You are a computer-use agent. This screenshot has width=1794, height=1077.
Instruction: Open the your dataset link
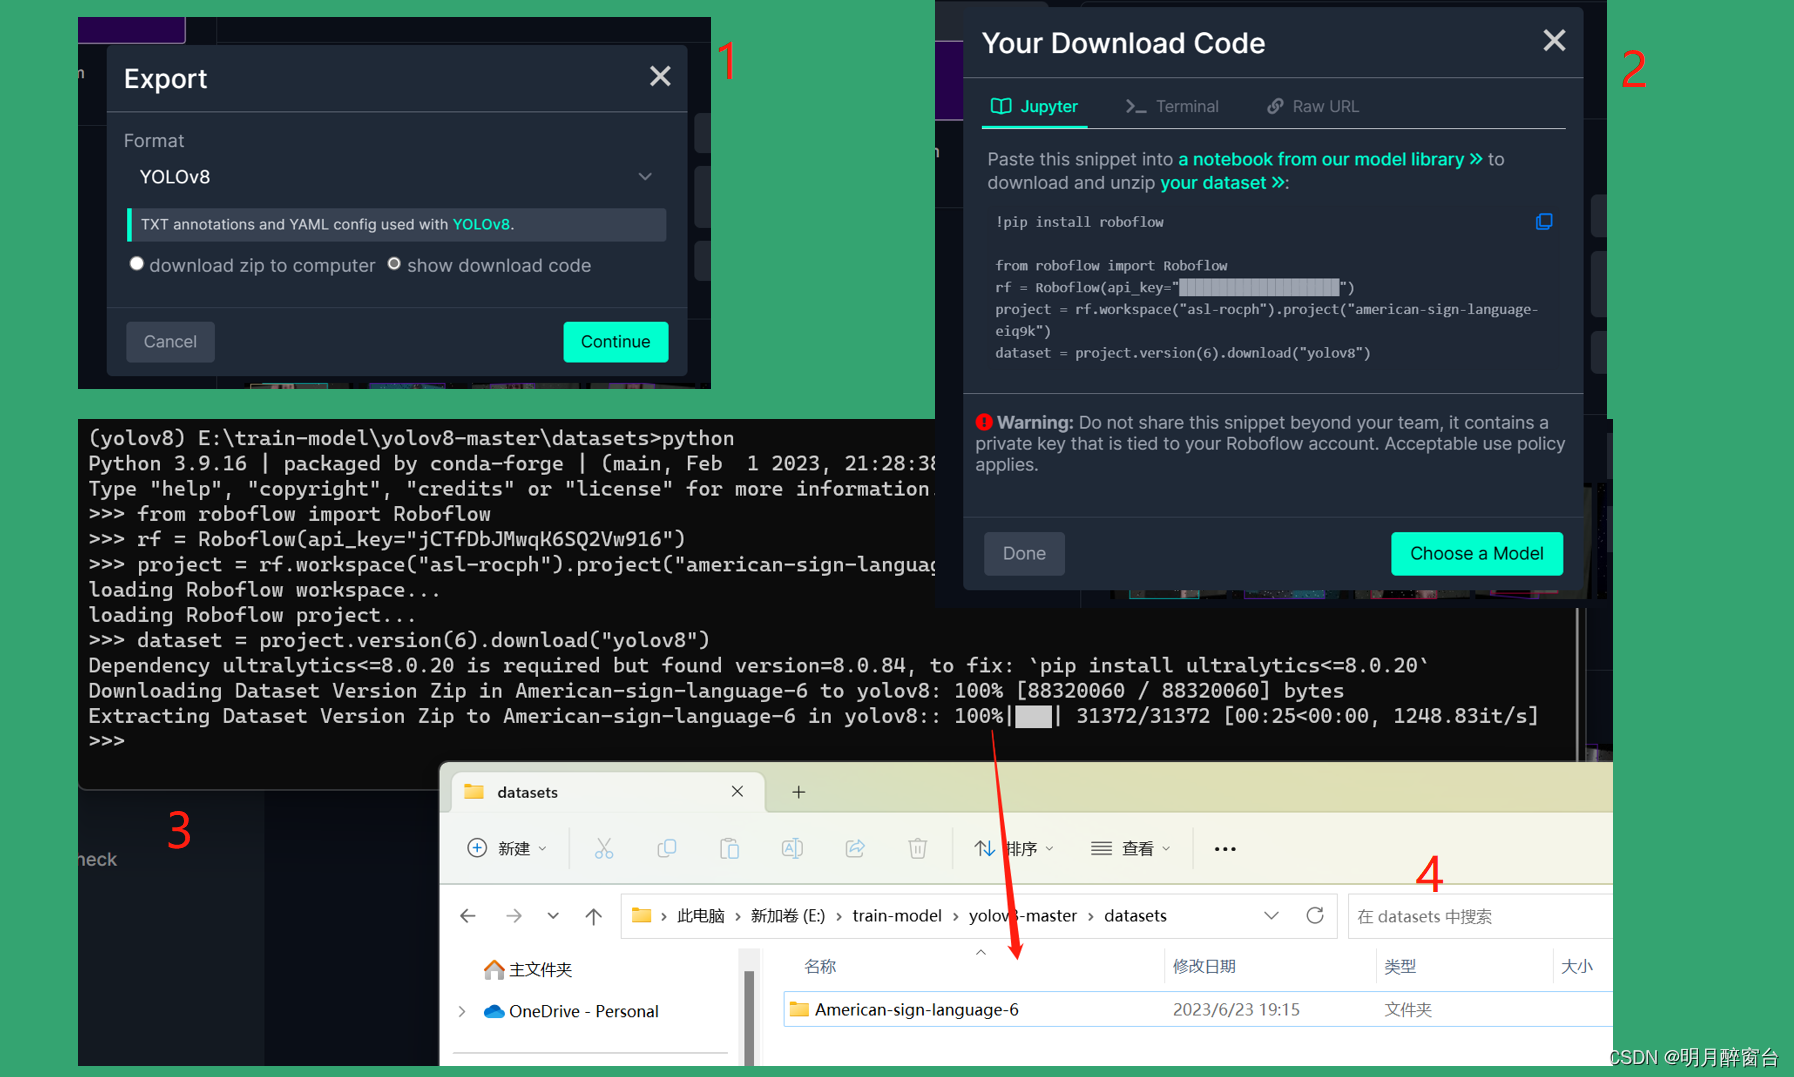point(1222,183)
